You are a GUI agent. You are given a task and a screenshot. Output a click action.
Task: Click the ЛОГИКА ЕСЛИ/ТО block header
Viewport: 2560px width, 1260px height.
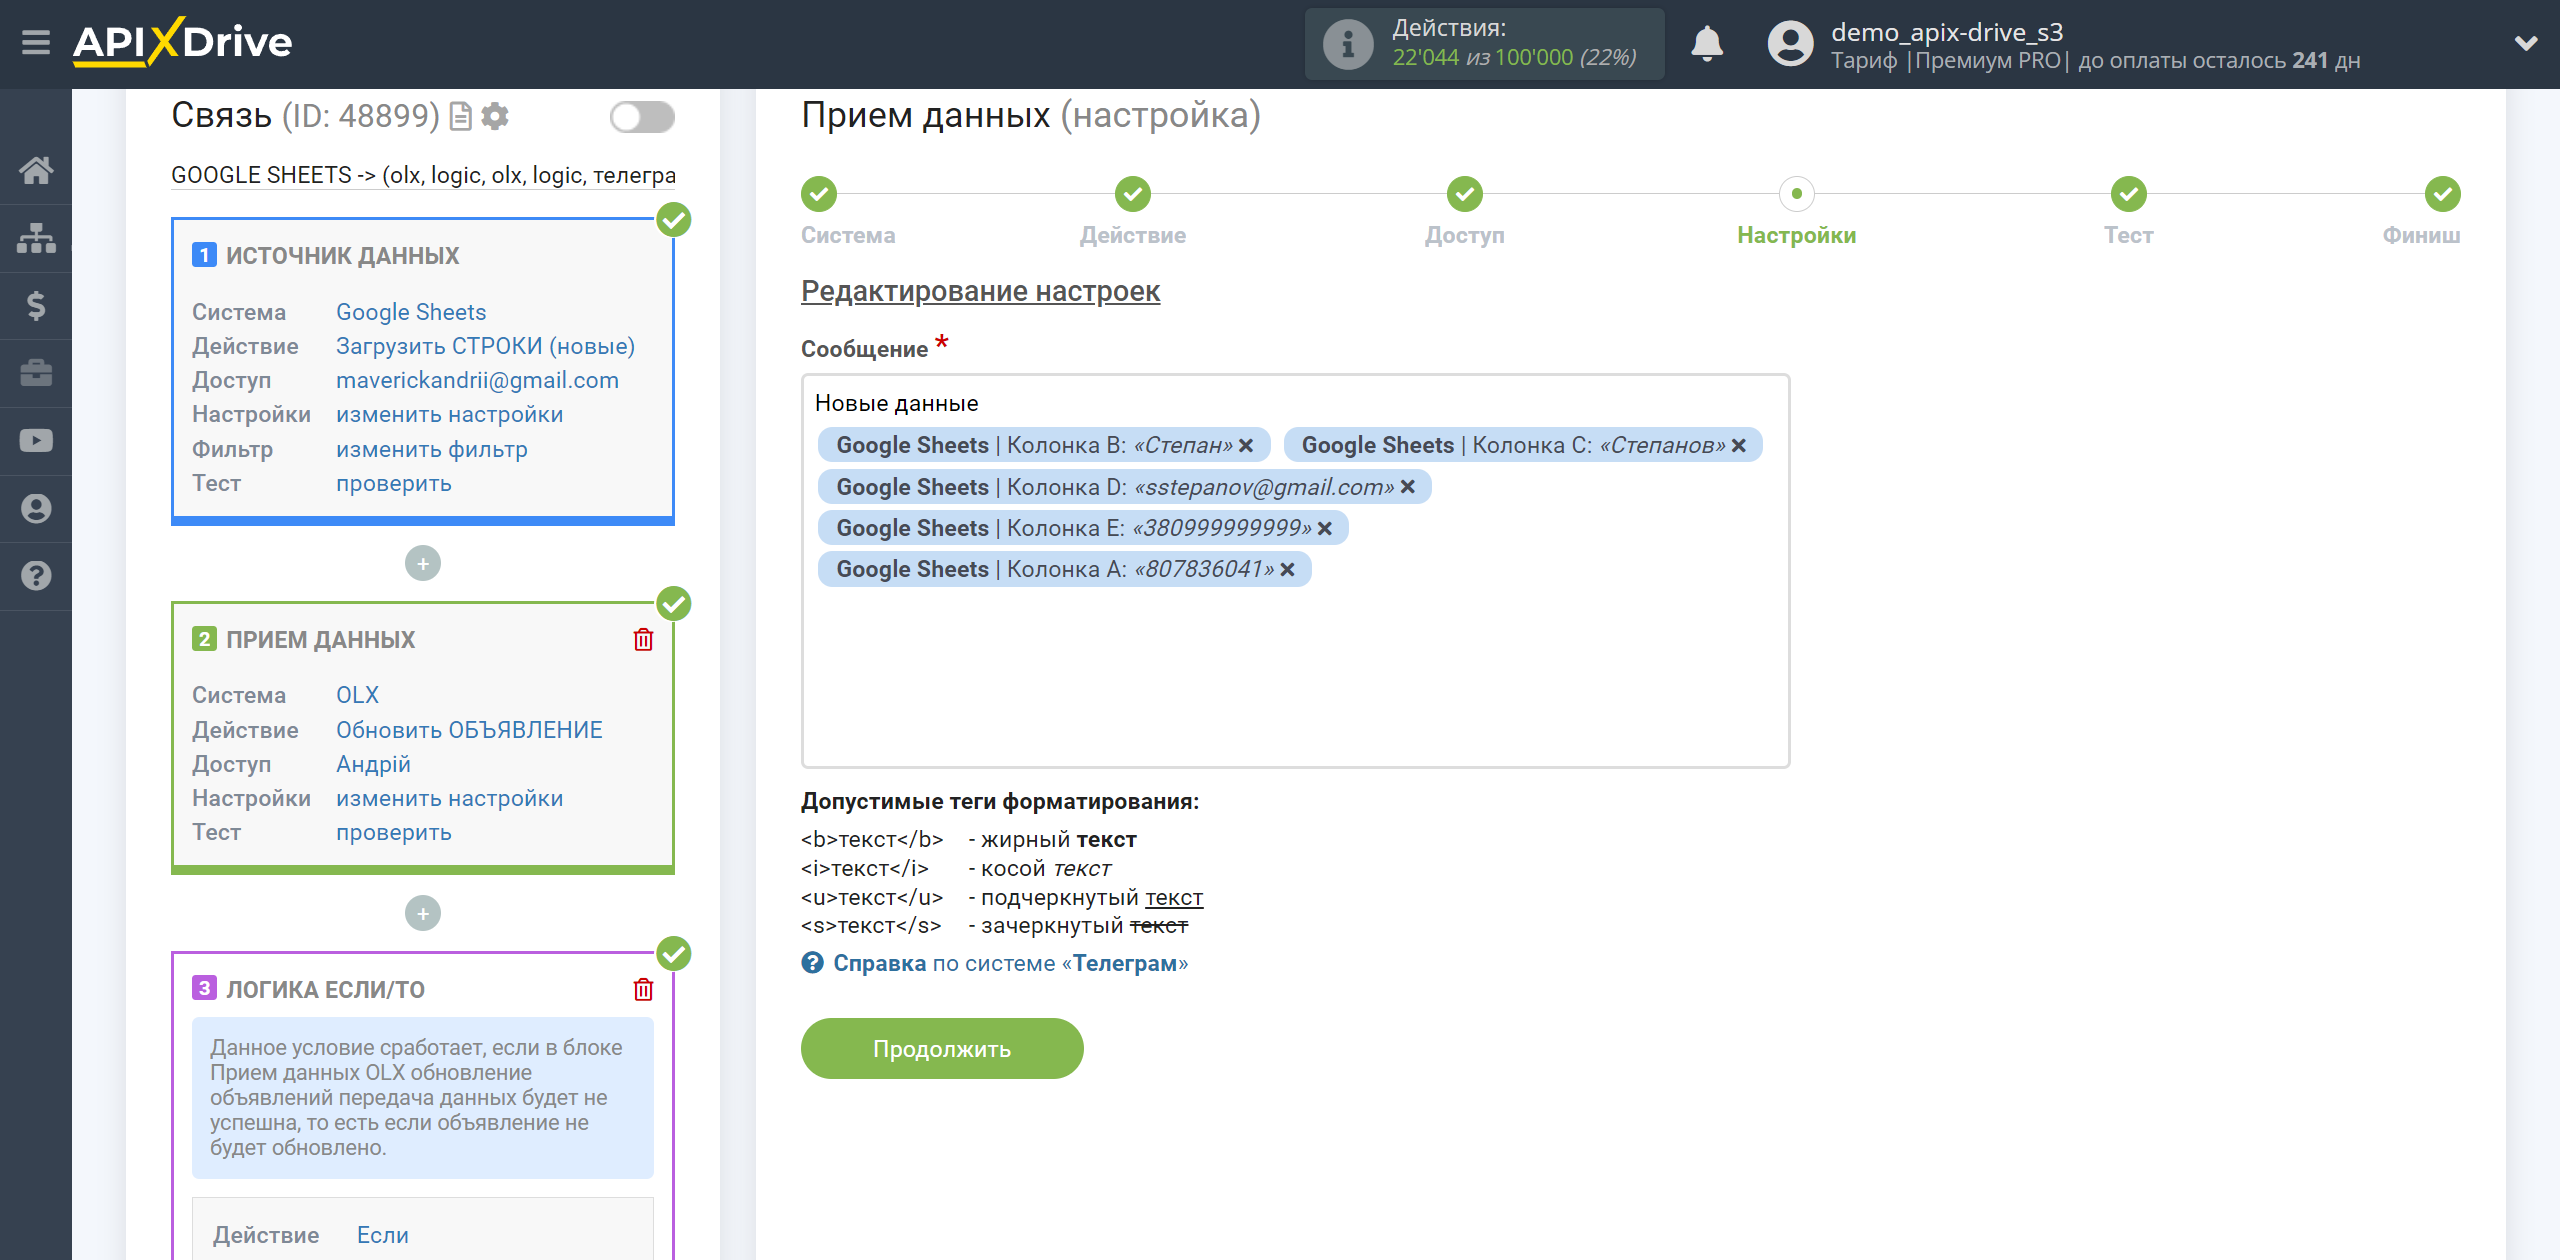tap(325, 990)
